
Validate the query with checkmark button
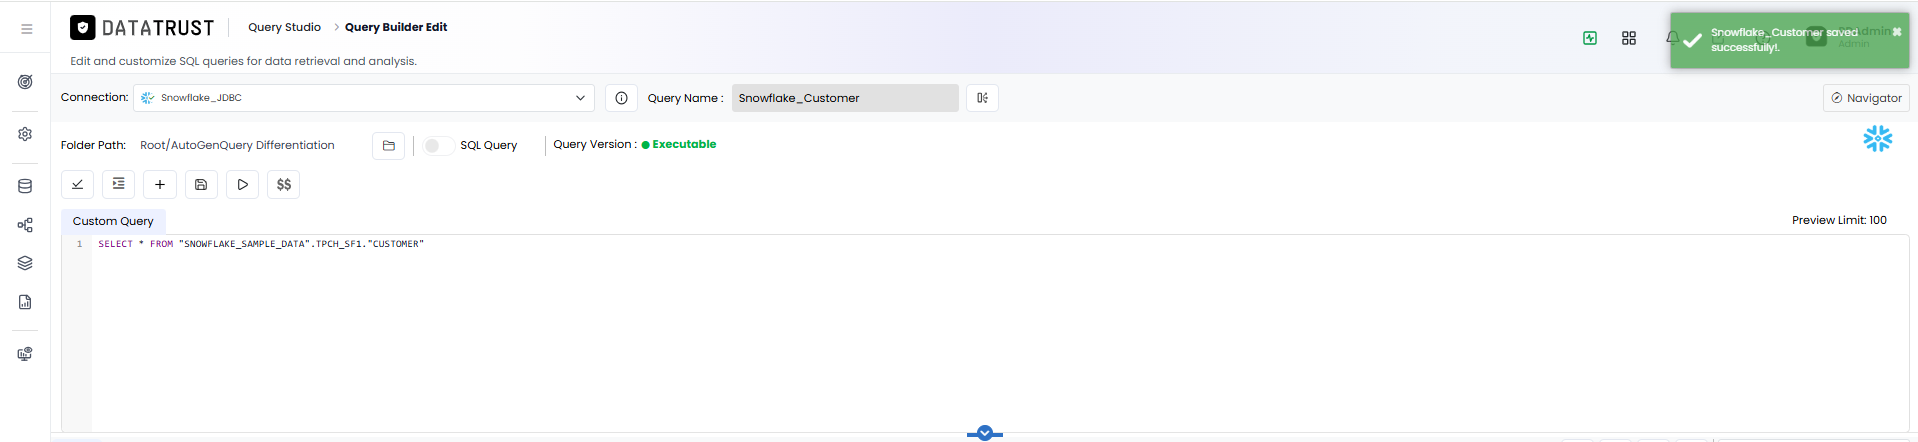(x=78, y=184)
